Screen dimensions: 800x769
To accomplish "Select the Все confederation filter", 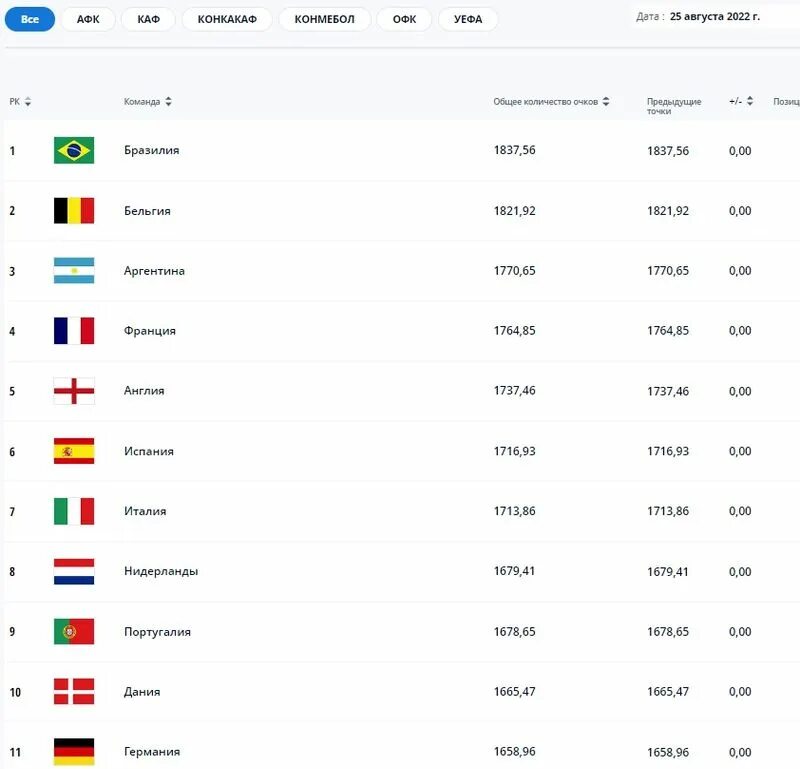I will pyautogui.click(x=30, y=19).
